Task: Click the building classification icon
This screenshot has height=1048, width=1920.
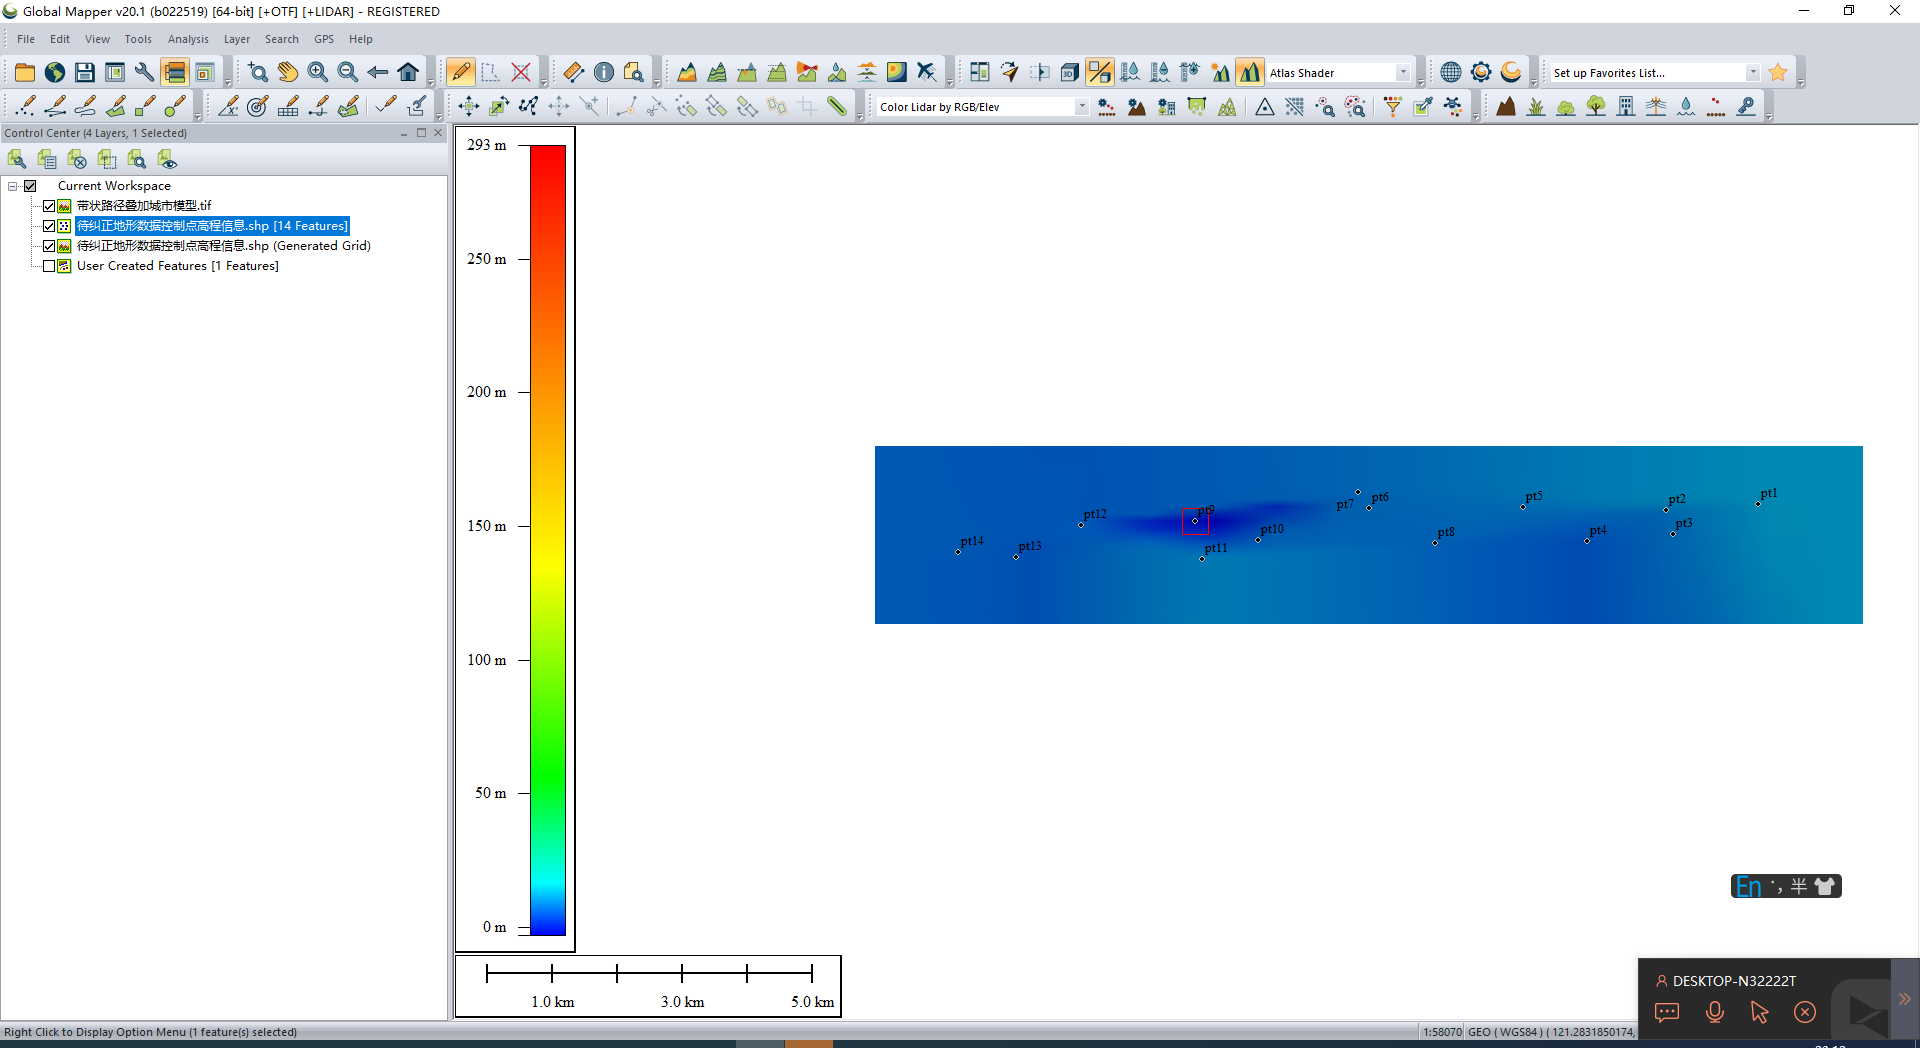Action: (x=1626, y=106)
